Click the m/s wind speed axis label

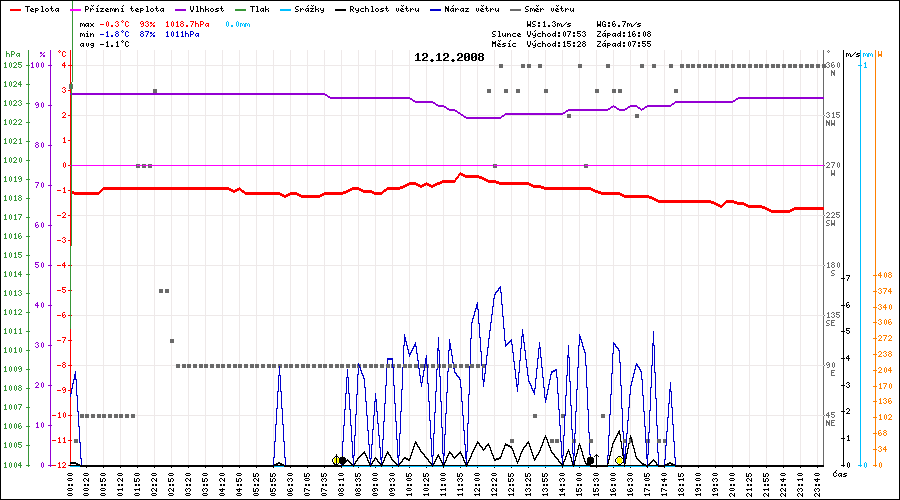(852, 54)
